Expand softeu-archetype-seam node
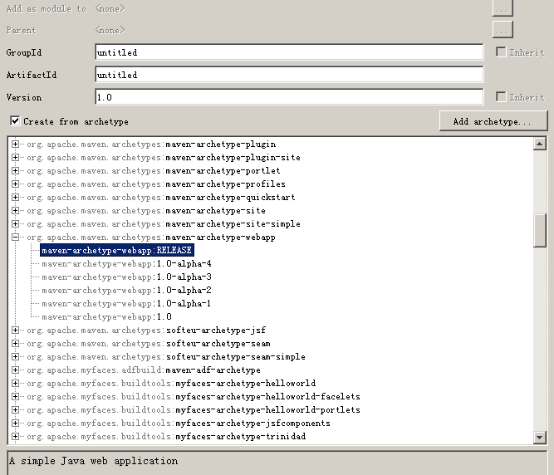Image resolution: width=554 pixels, height=475 pixels. [15, 344]
